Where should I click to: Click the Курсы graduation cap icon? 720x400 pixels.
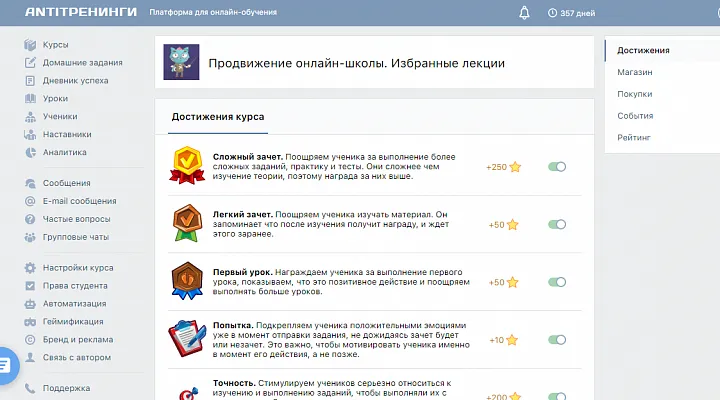coord(30,45)
